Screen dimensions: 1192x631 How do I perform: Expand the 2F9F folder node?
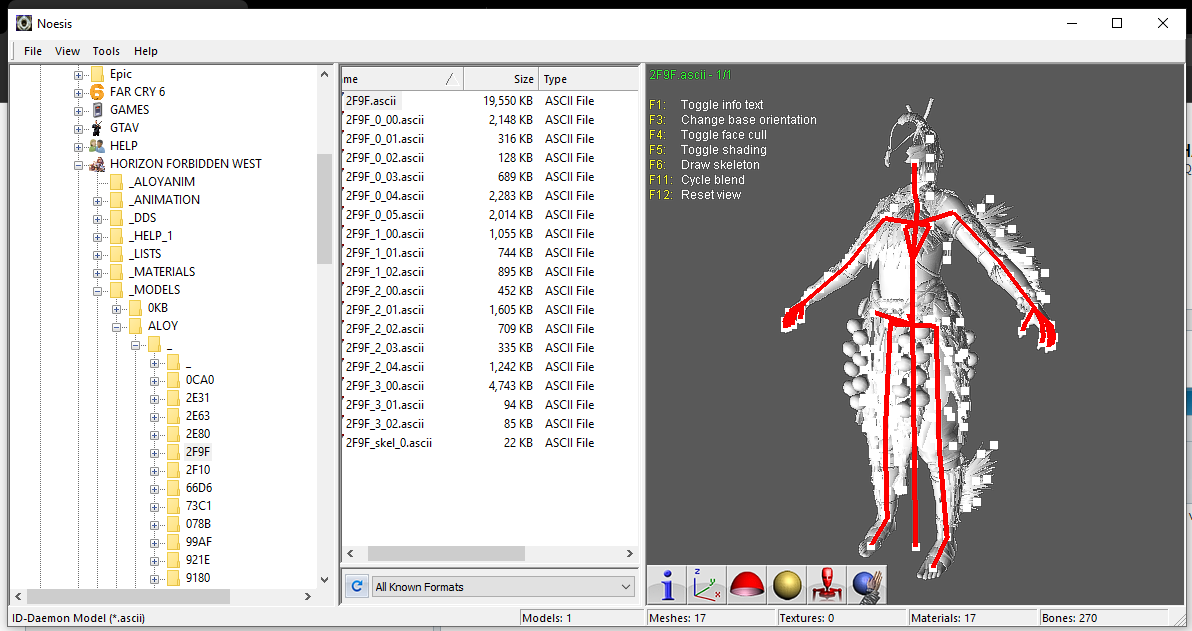[154, 453]
